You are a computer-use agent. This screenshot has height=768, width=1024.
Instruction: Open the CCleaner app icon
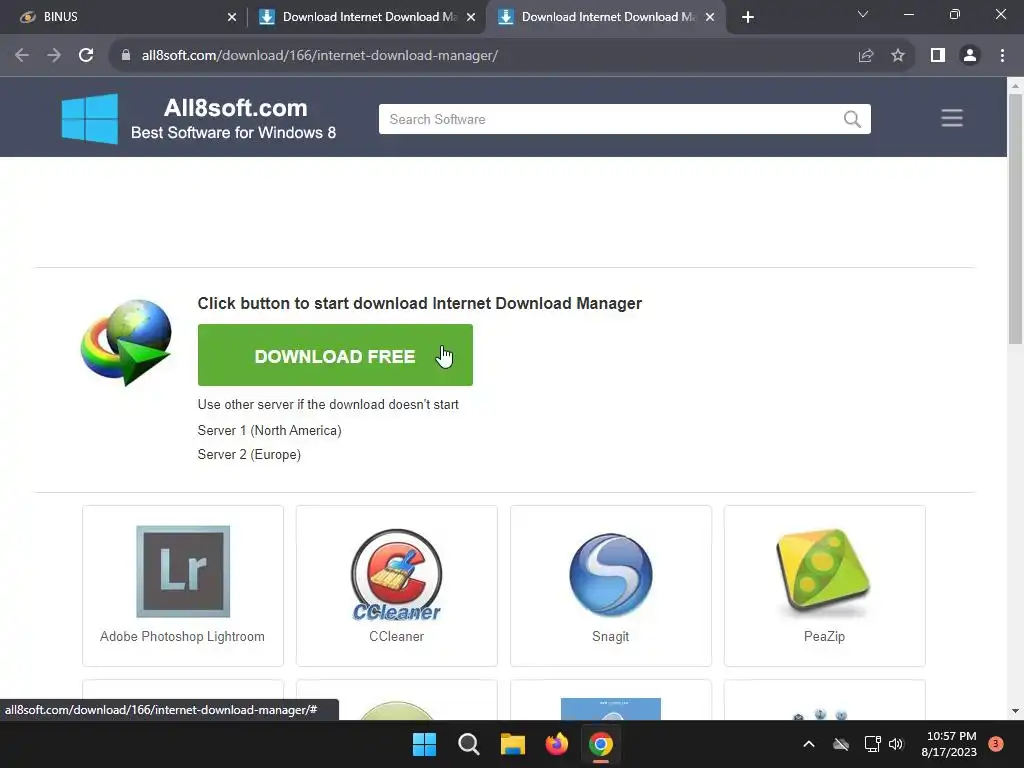tap(396, 575)
